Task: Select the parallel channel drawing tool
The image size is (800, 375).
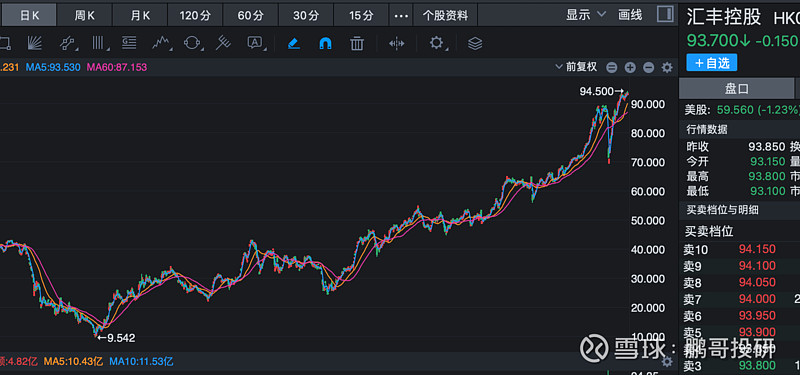Action: [x=68, y=43]
